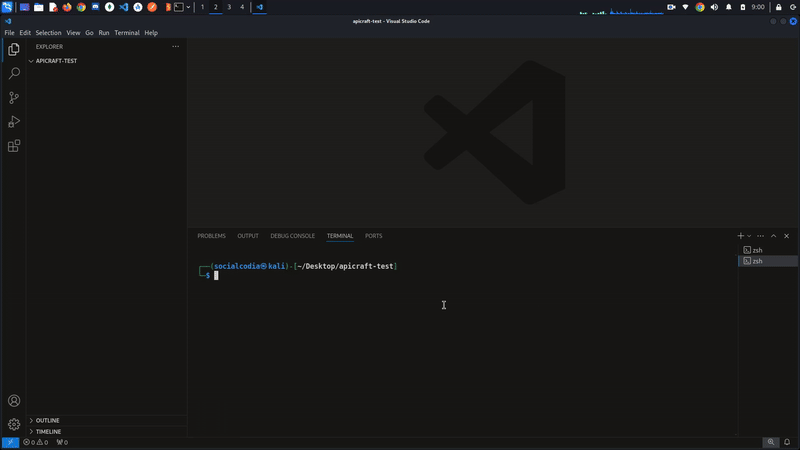The width and height of the screenshot is (800, 450).
Task: Open the screen recorder tray icon
Action: pos(671,7)
